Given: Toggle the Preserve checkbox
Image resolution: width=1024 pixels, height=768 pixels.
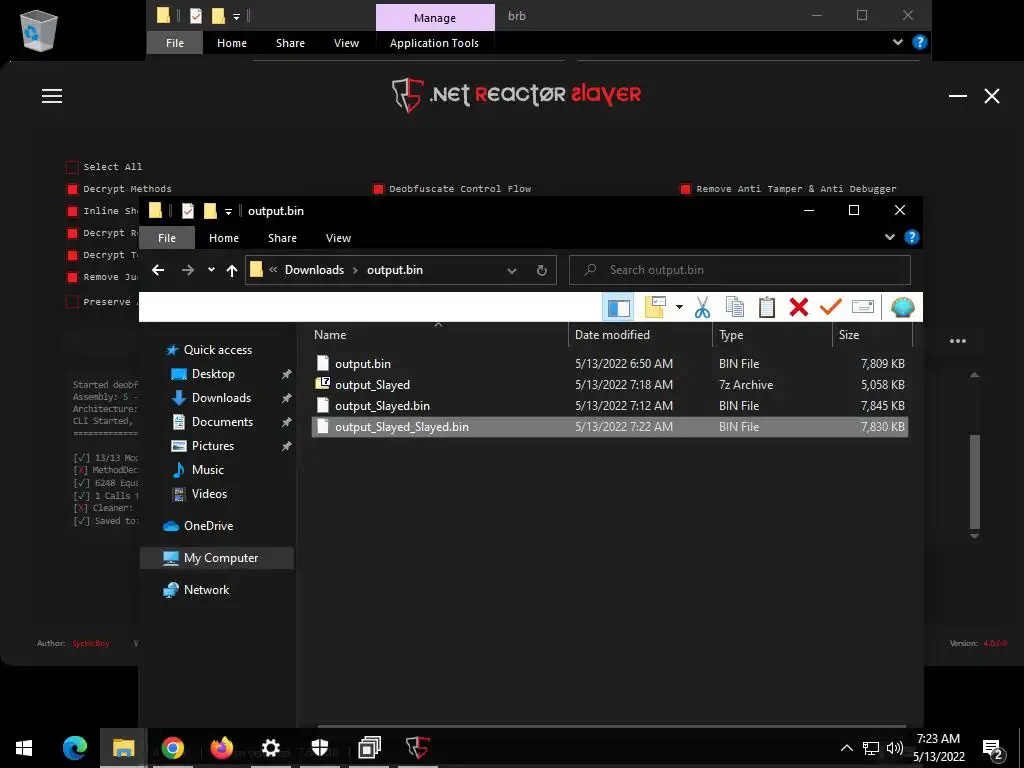Looking at the screenshot, I should pos(72,302).
